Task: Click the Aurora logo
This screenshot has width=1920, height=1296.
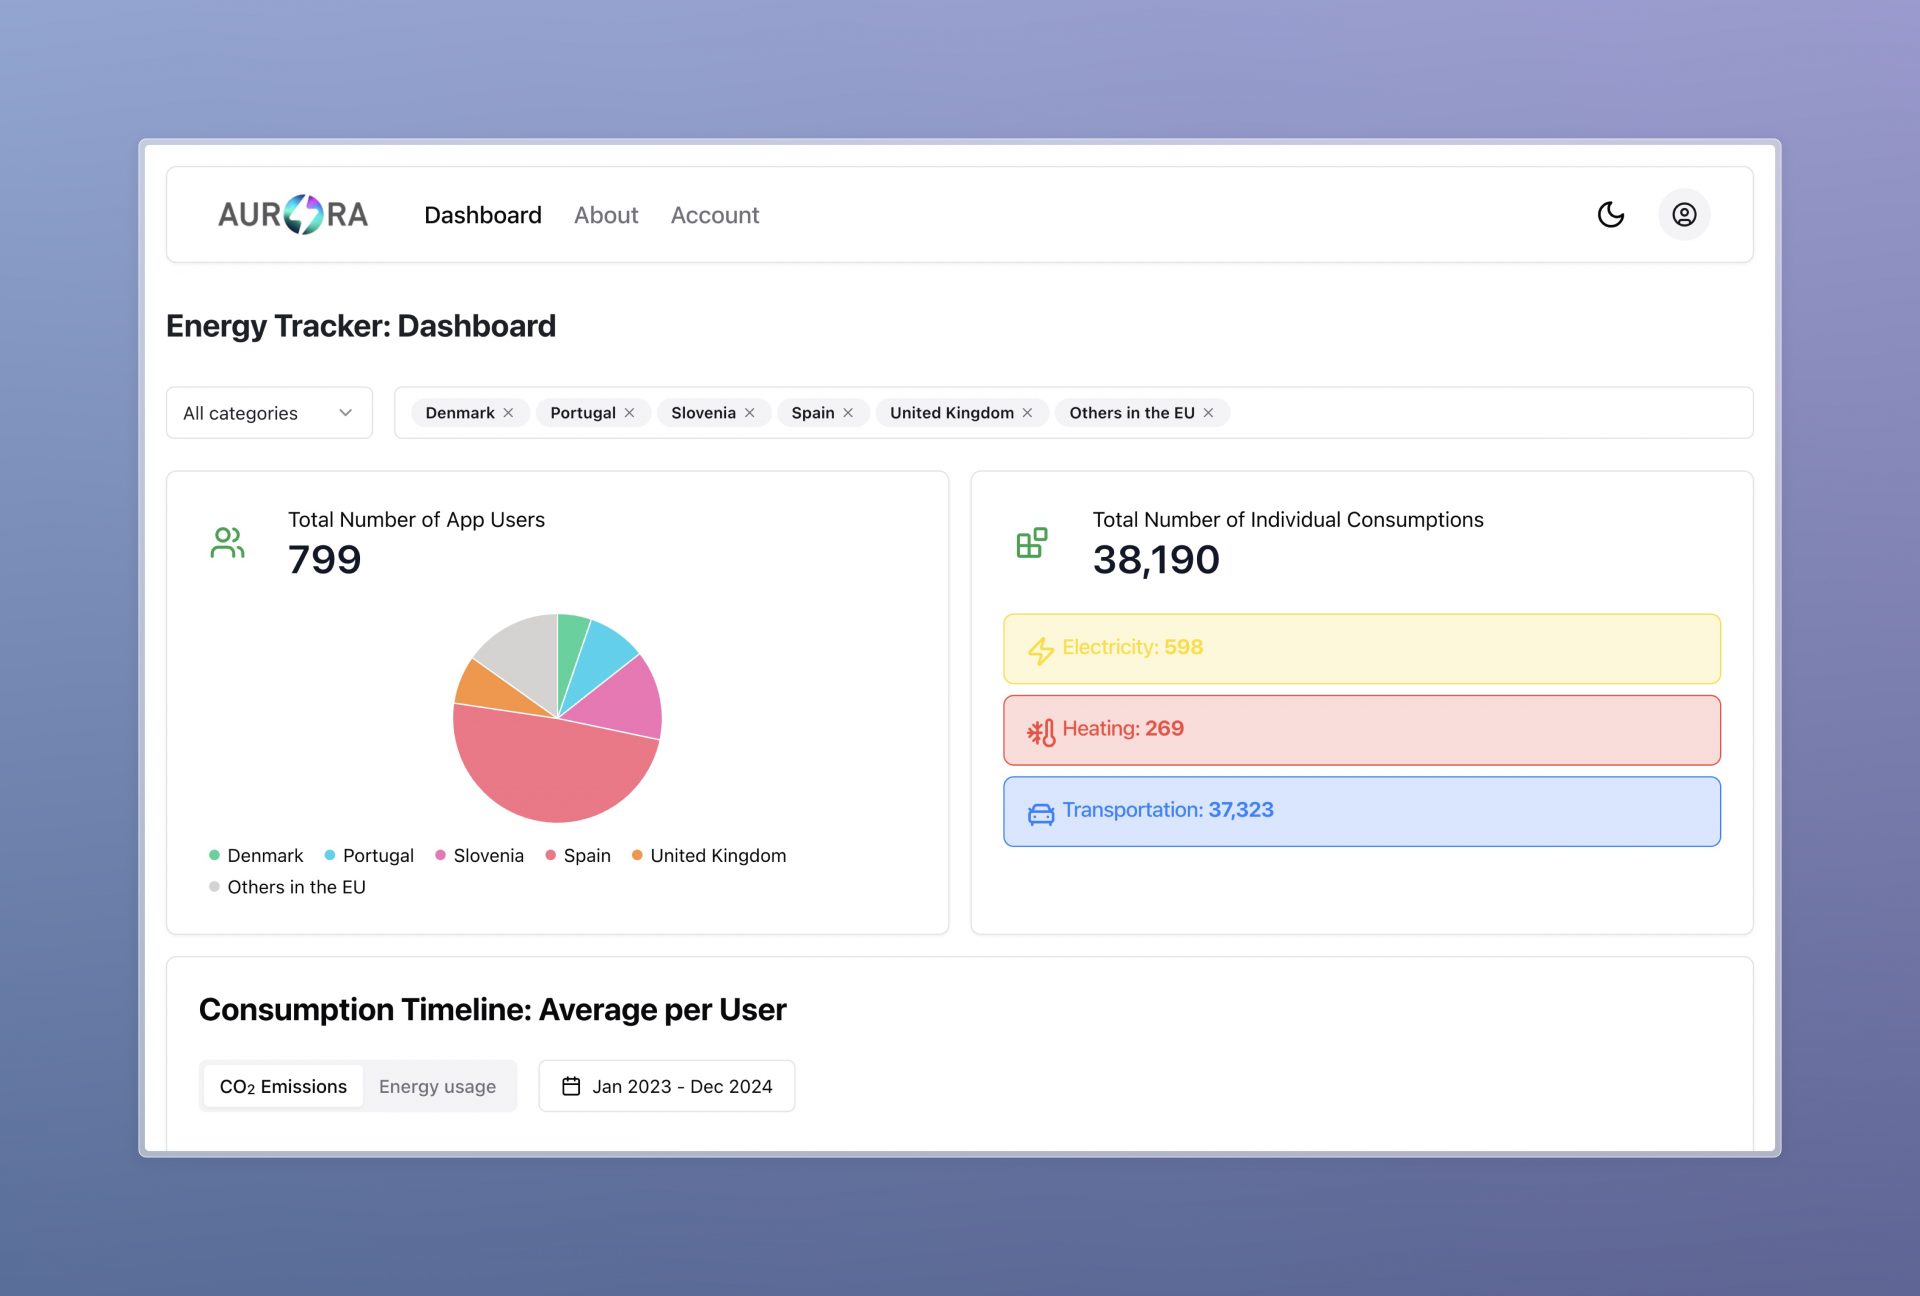Action: (x=293, y=215)
